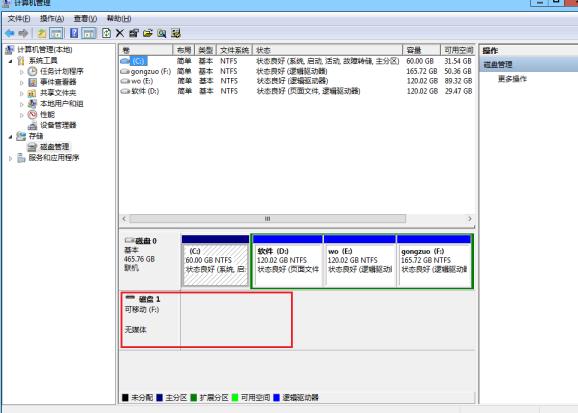Select the wo (E:) partition block
The image size is (578, 413).
tap(360, 261)
